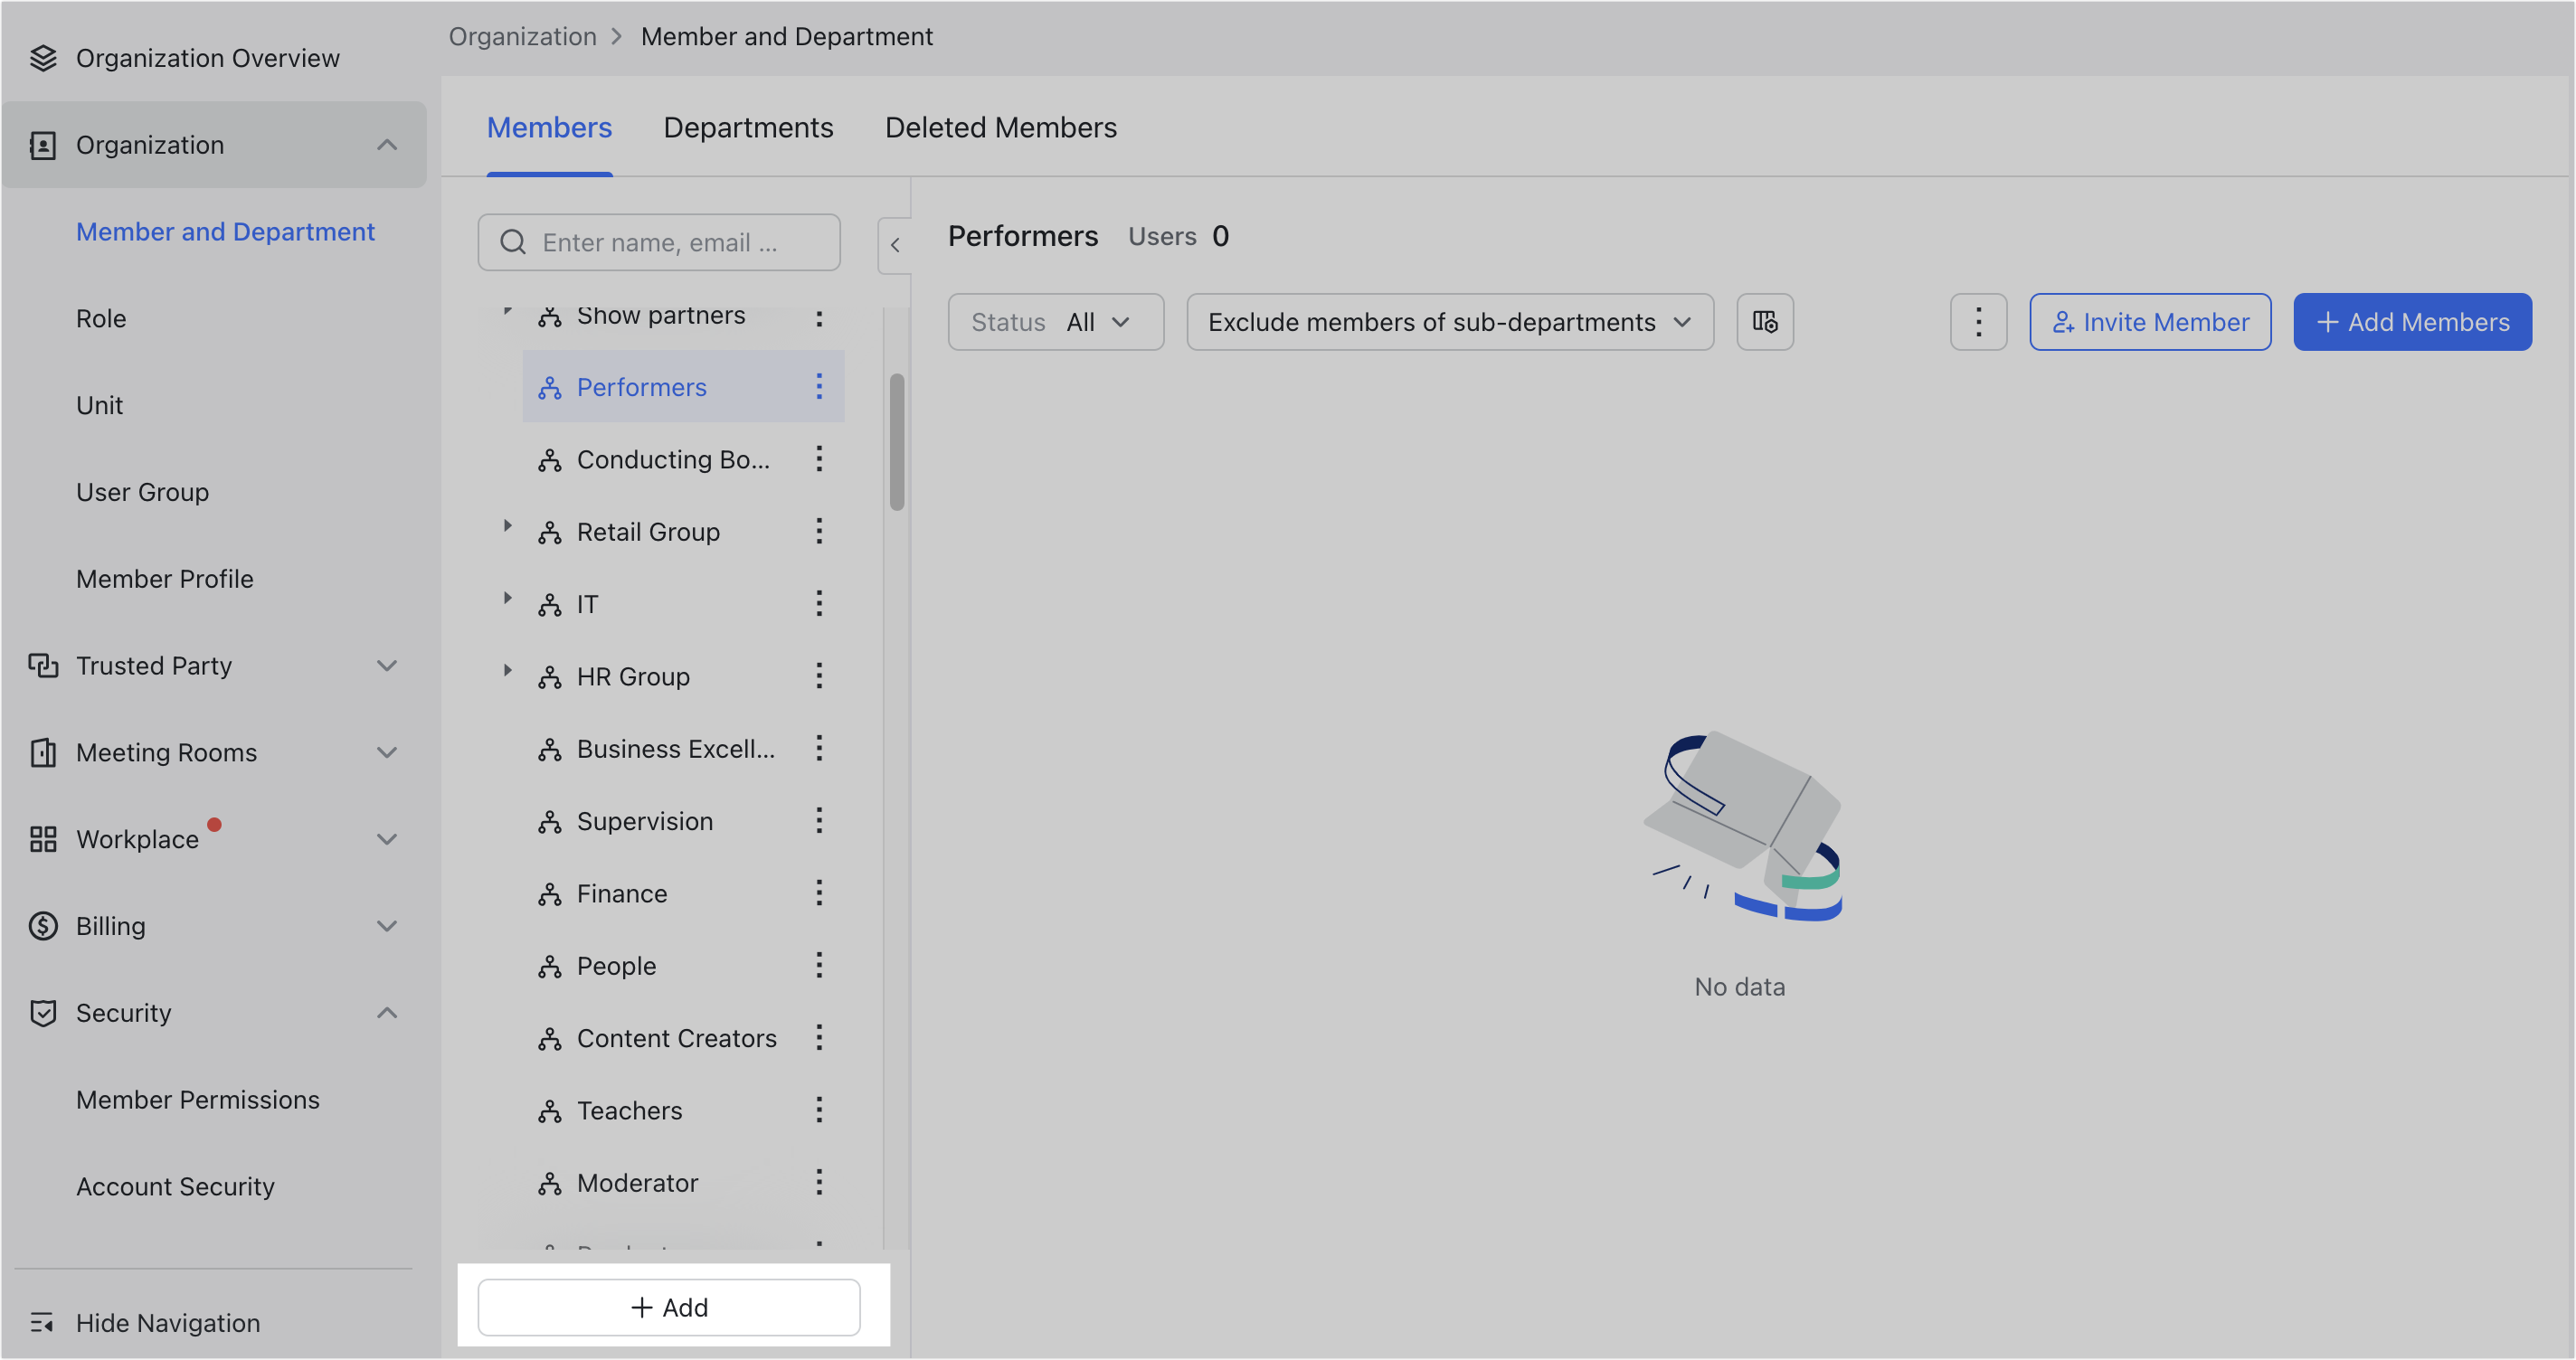Image resolution: width=2576 pixels, height=1360 pixels.
Task: Switch to the Deleted Members tab
Action: pos(1000,128)
